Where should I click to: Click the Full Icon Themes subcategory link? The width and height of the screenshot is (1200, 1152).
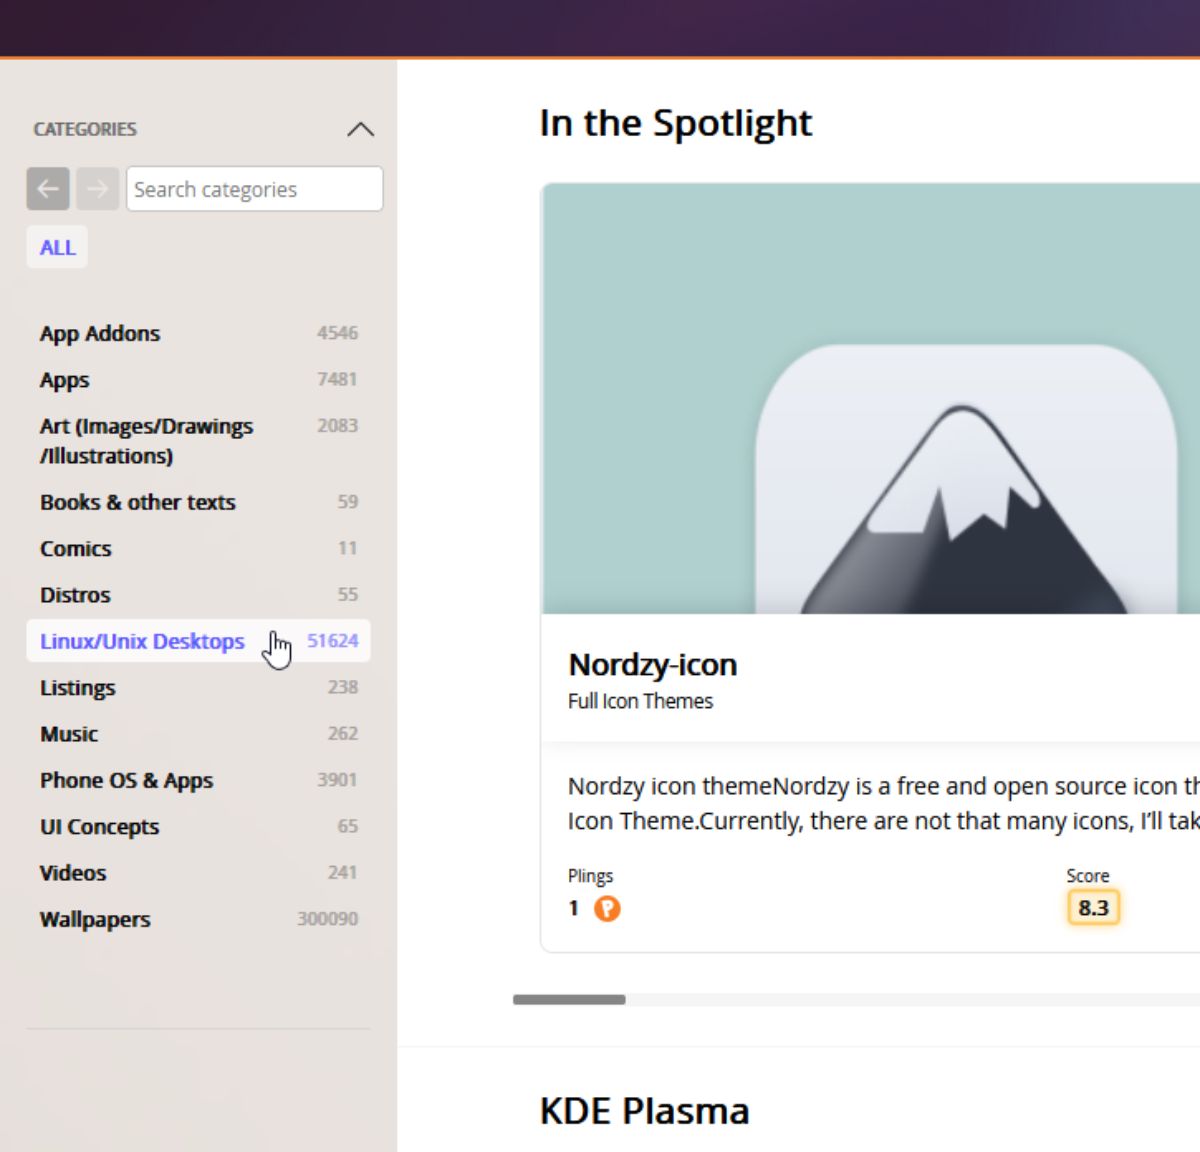(x=640, y=701)
